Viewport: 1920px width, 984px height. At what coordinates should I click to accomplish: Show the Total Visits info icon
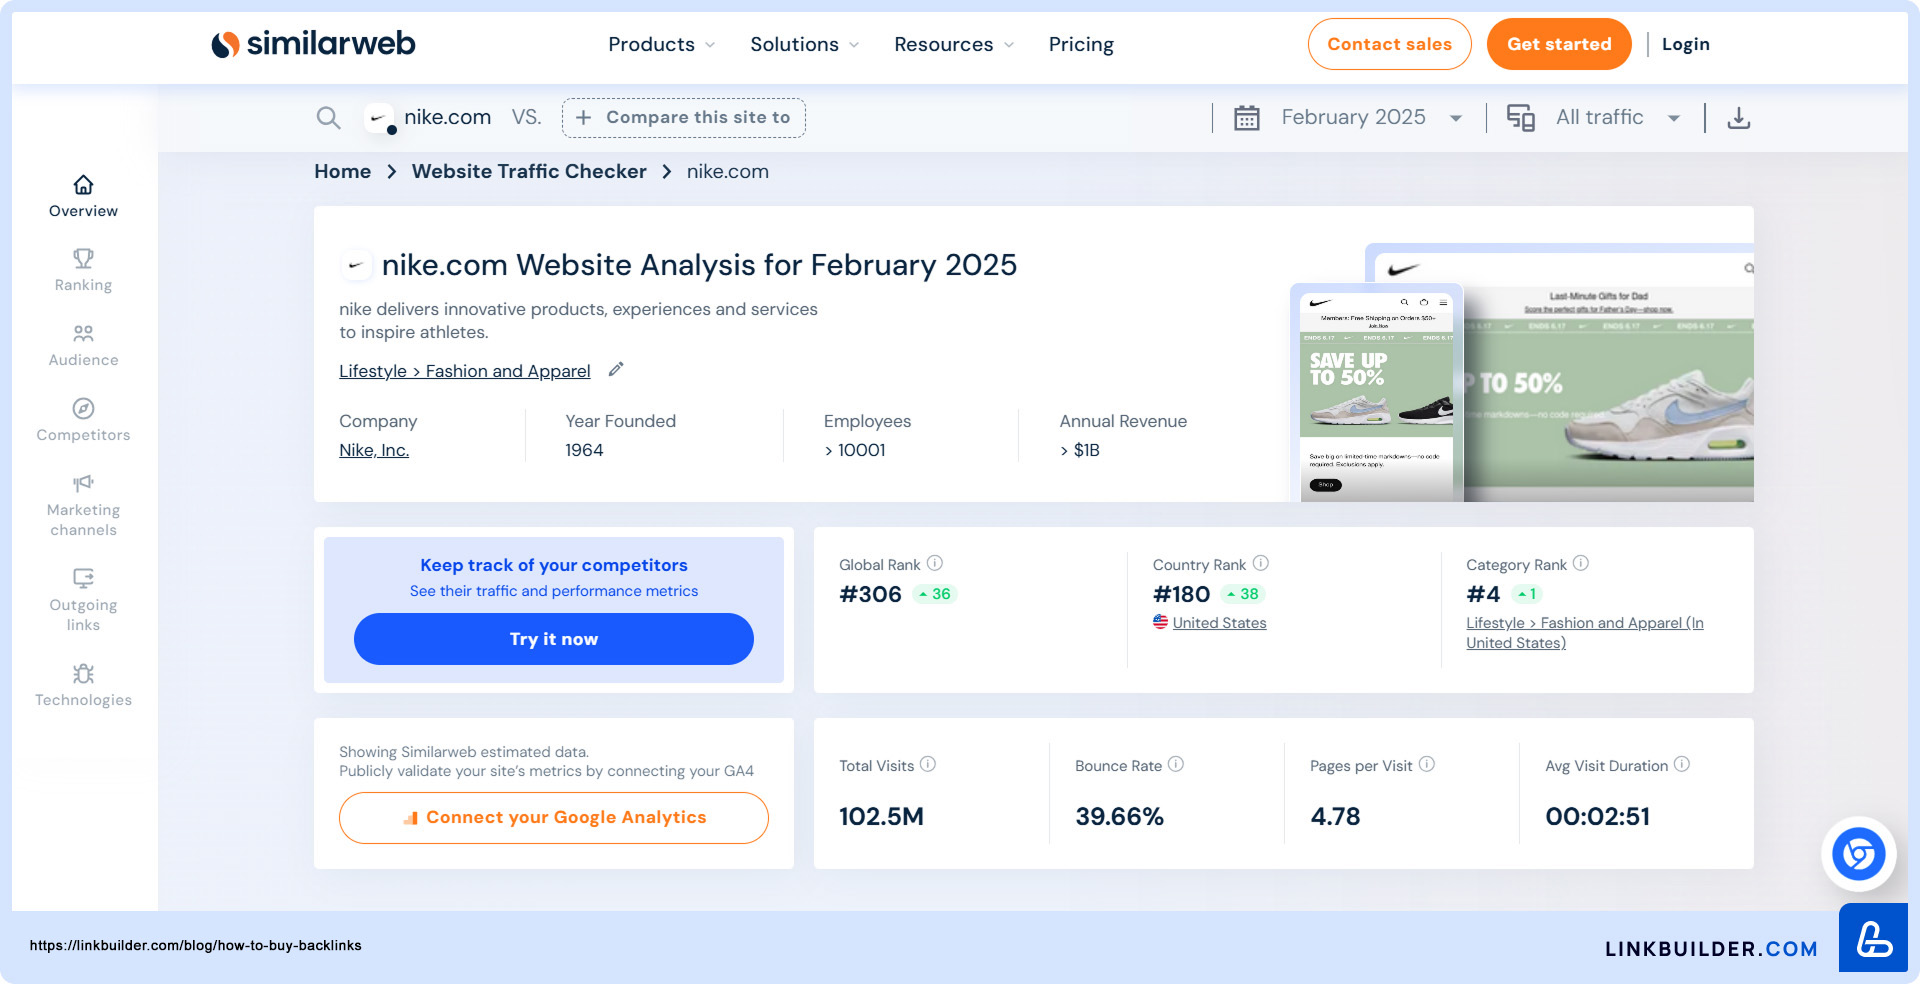(928, 764)
